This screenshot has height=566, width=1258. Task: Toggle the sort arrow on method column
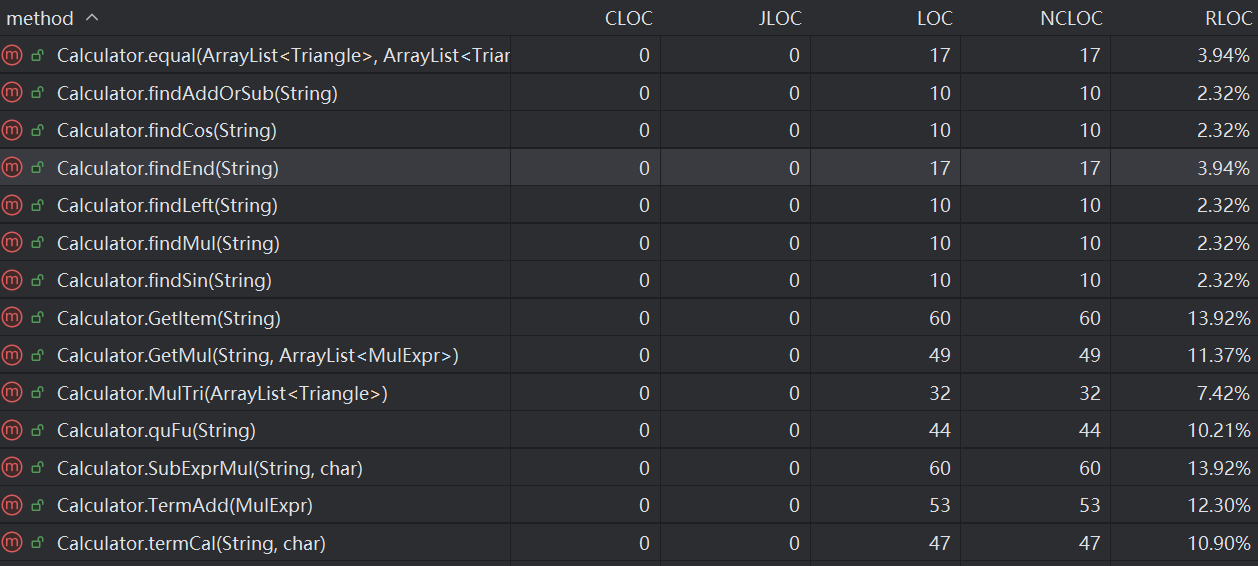(92, 18)
